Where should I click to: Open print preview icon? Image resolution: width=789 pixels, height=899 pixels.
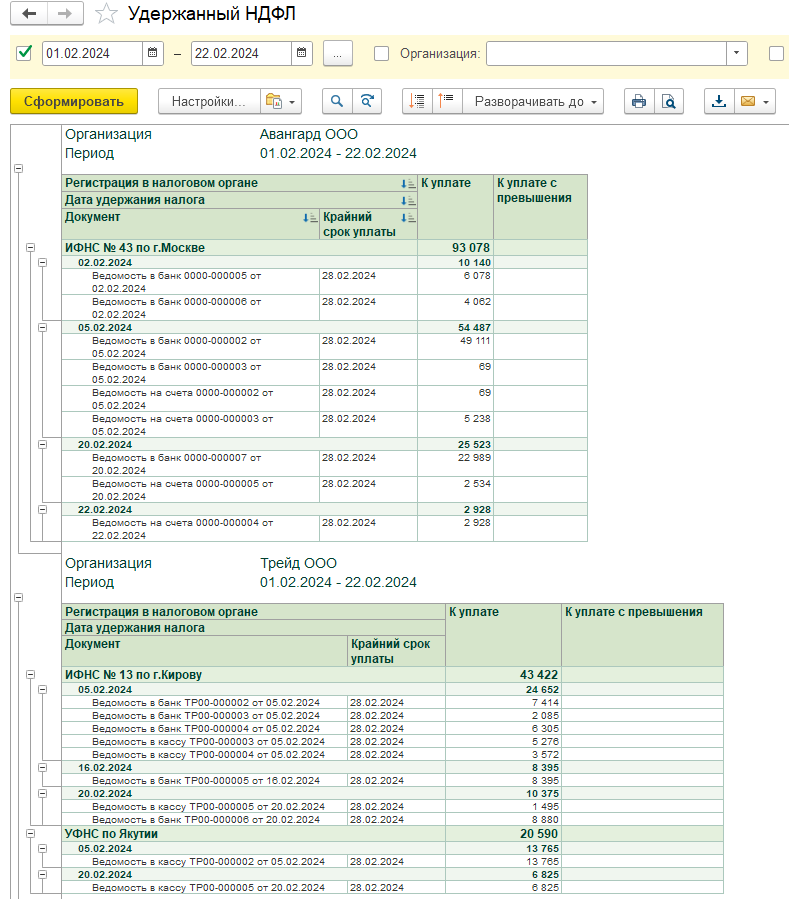[x=669, y=101]
